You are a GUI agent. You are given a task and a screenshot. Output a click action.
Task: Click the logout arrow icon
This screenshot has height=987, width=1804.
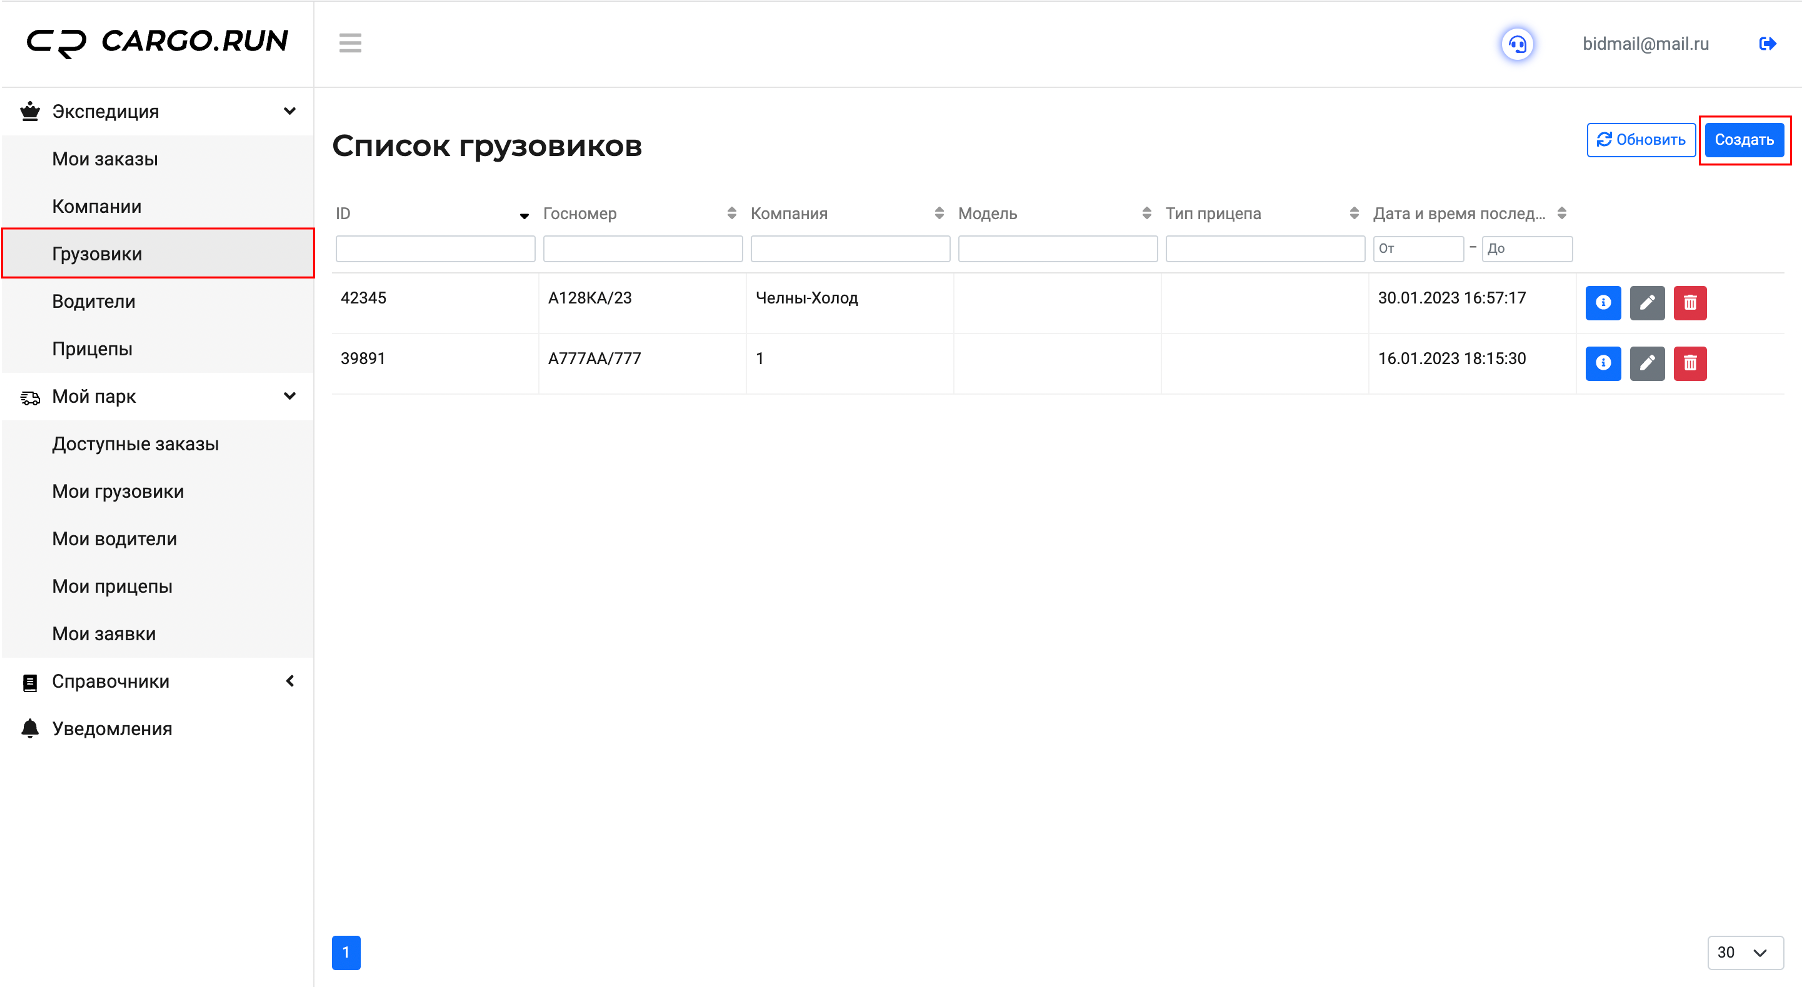pos(1767,44)
